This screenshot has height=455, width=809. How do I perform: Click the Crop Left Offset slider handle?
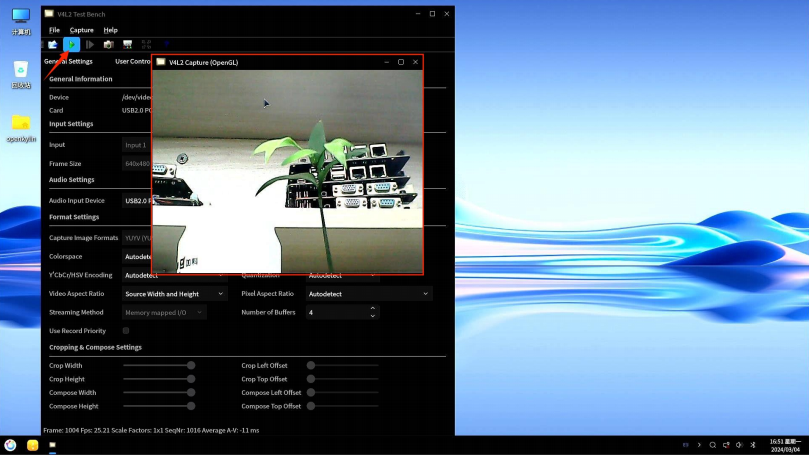(x=311, y=365)
